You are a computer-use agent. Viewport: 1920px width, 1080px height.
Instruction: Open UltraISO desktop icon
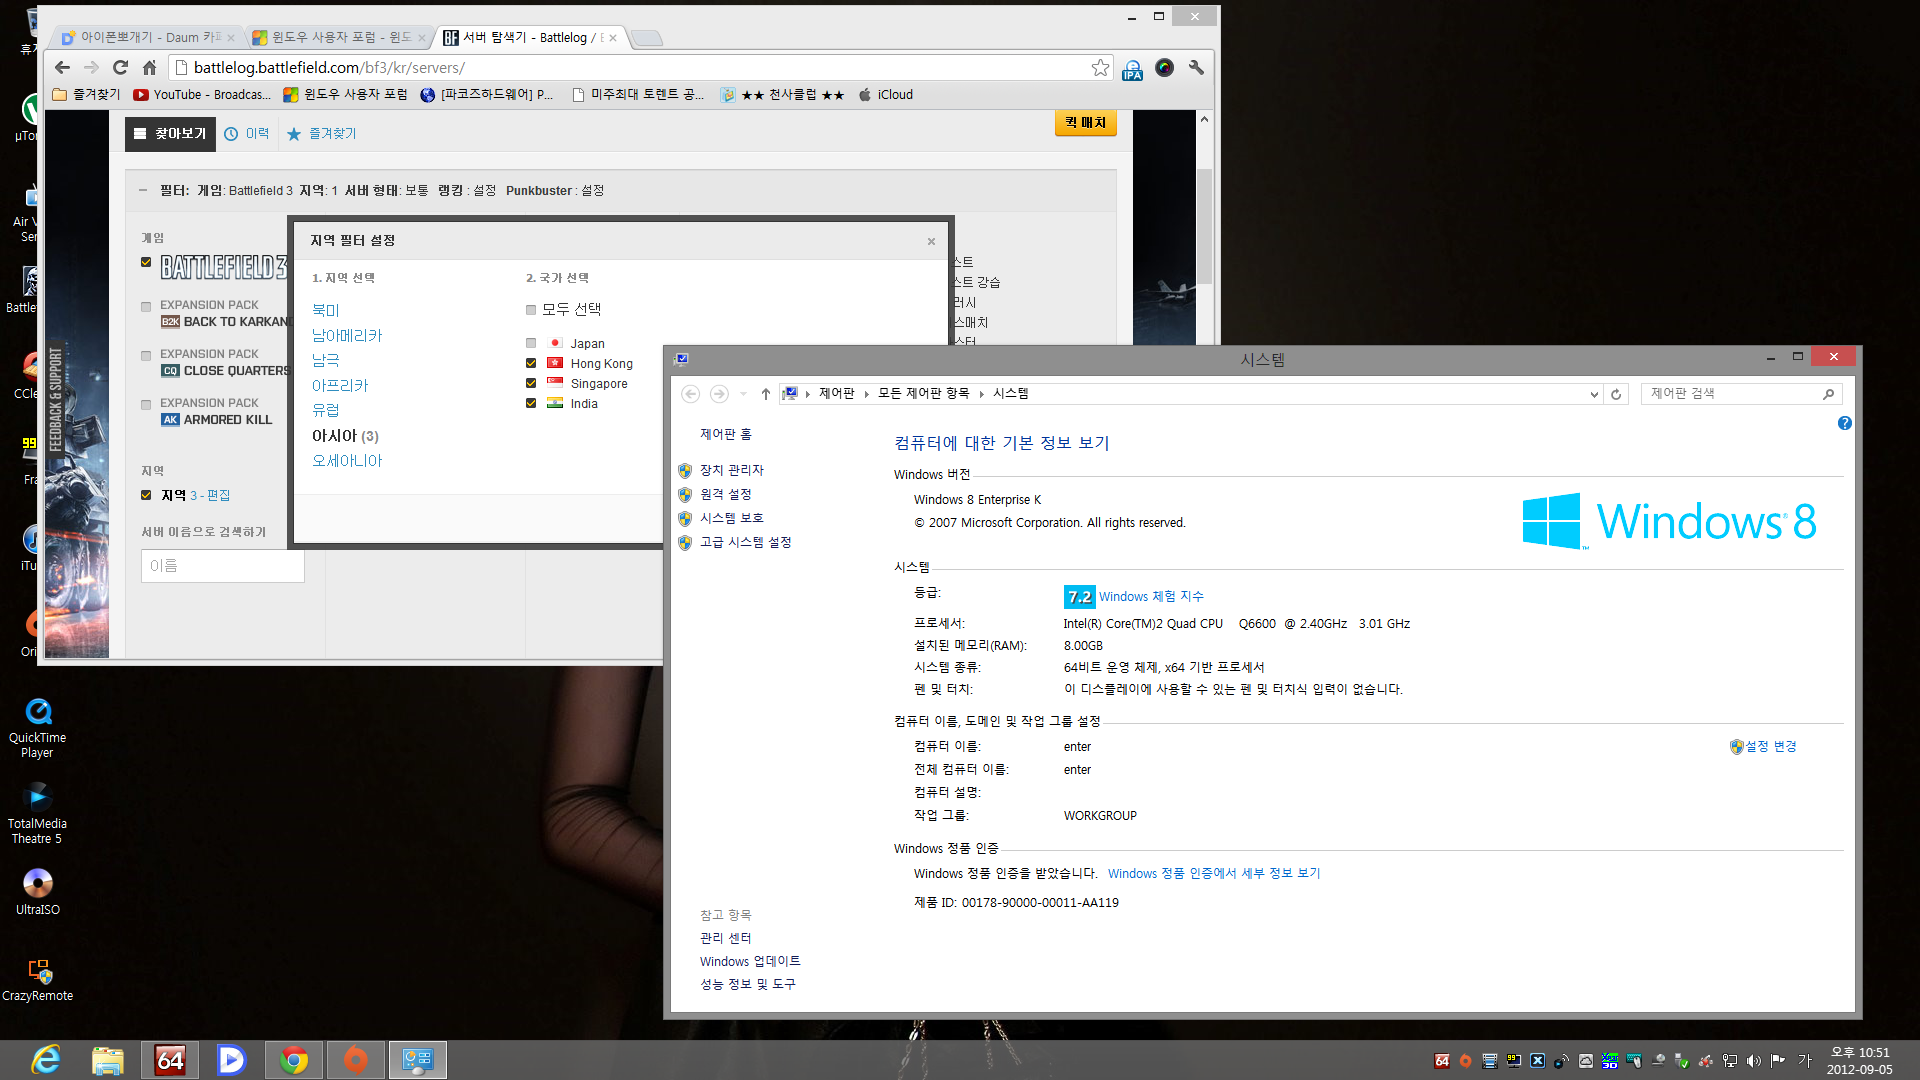pos(38,891)
